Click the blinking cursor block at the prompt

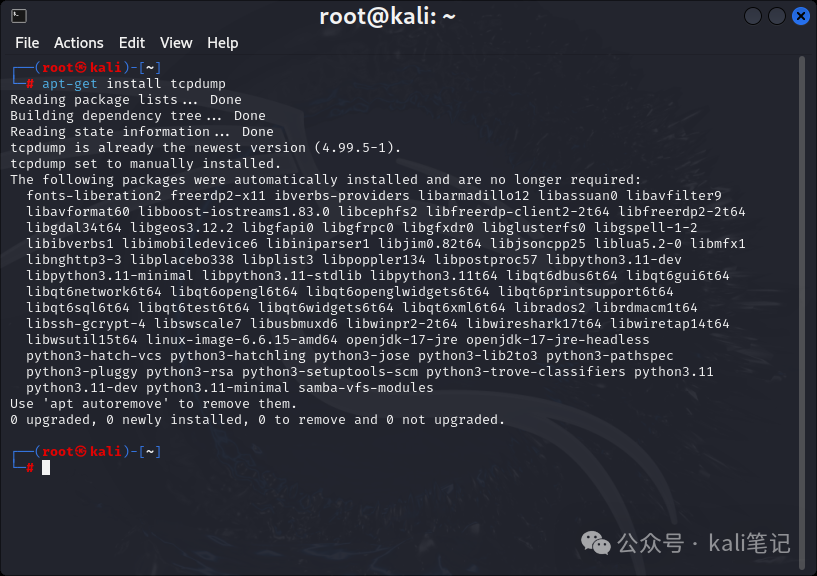tap(46, 467)
